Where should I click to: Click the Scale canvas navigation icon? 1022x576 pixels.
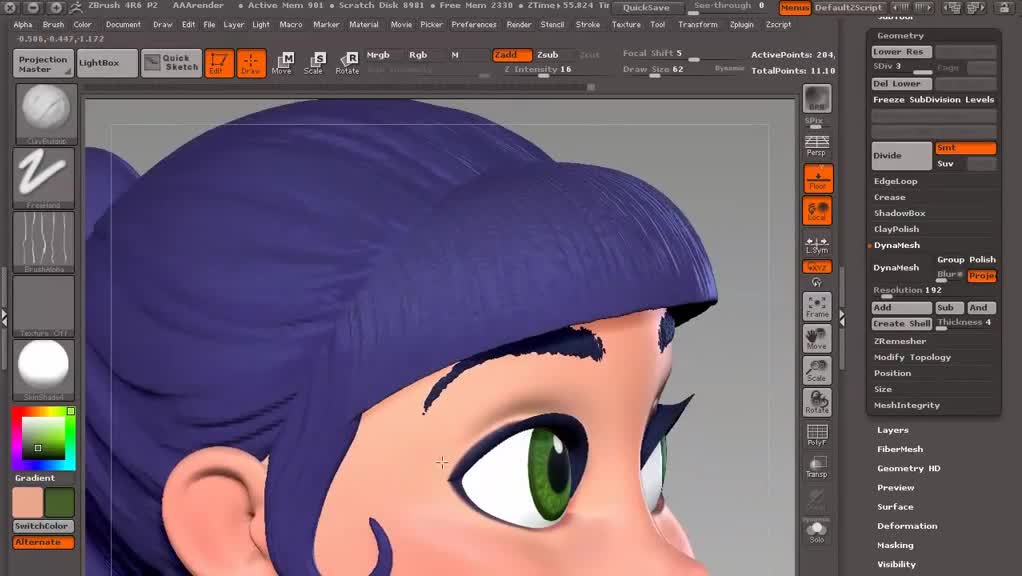(x=817, y=371)
